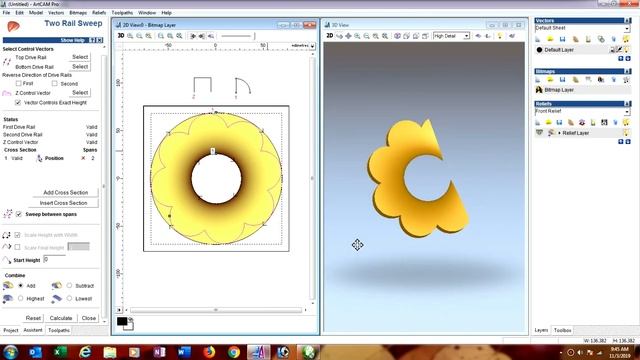Toggle Scale Height with Width checkbox
The height and width of the screenshot is (360, 640).
[x=18, y=235]
